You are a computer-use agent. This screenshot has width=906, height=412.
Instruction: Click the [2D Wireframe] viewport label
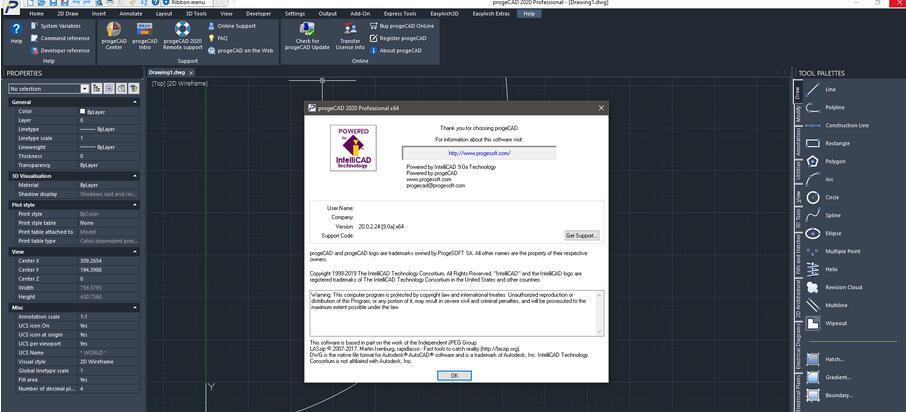tap(187, 84)
